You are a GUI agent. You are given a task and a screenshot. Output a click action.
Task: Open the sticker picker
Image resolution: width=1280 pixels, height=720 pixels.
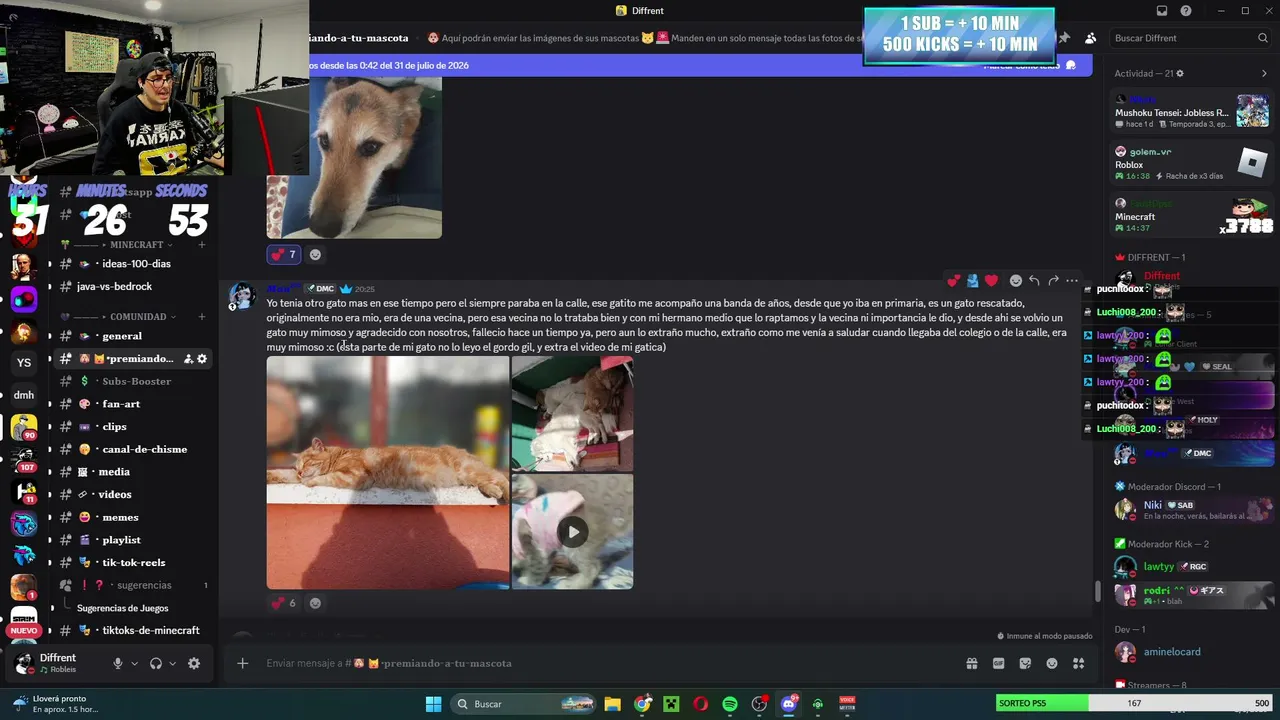[1025, 663]
